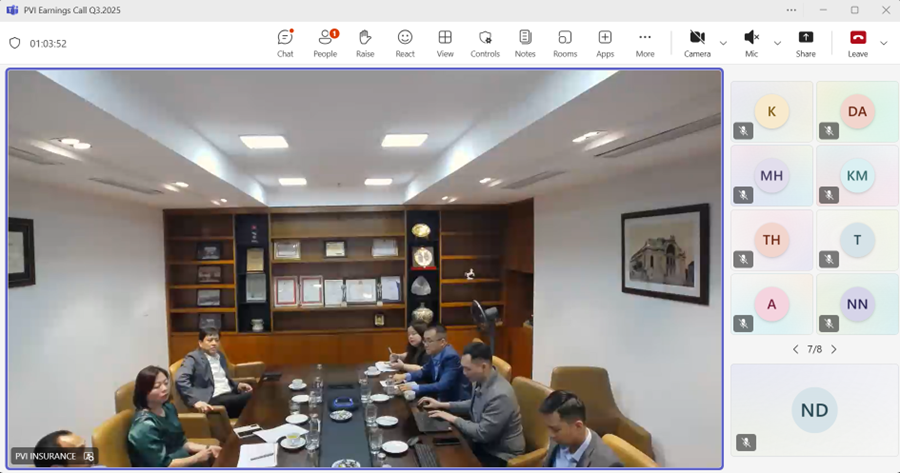Open the More actions menu
Screen dimensions: 900x473
pos(645,42)
